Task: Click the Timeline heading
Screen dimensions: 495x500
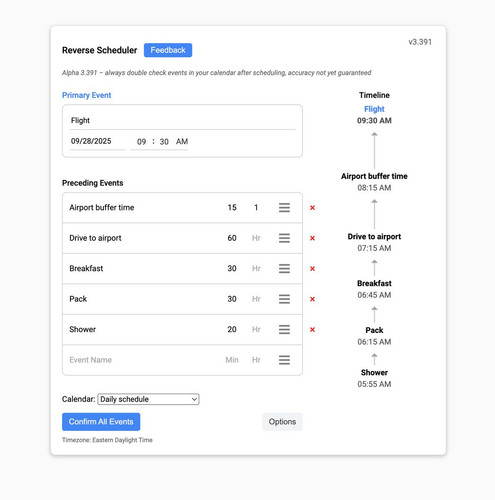Action: pyautogui.click(x=374, y=95)
